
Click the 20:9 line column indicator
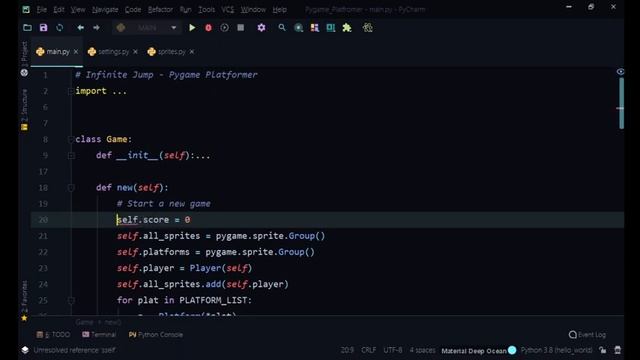click(x=347, y=350)
